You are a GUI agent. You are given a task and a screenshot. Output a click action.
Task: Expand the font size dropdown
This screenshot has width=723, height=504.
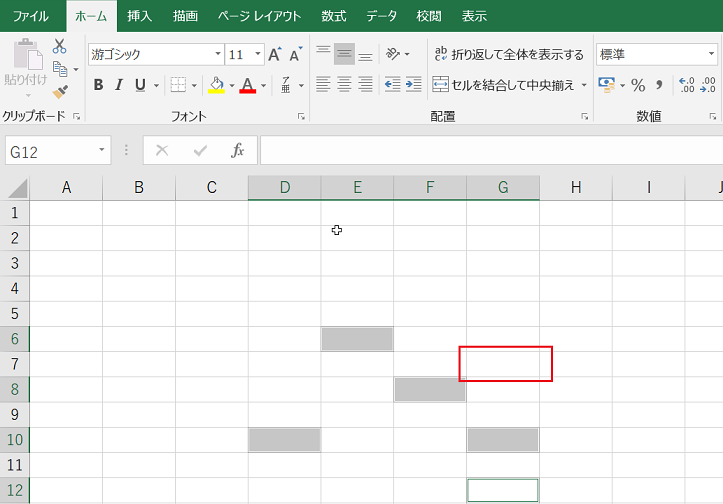[x=258, y=54]
